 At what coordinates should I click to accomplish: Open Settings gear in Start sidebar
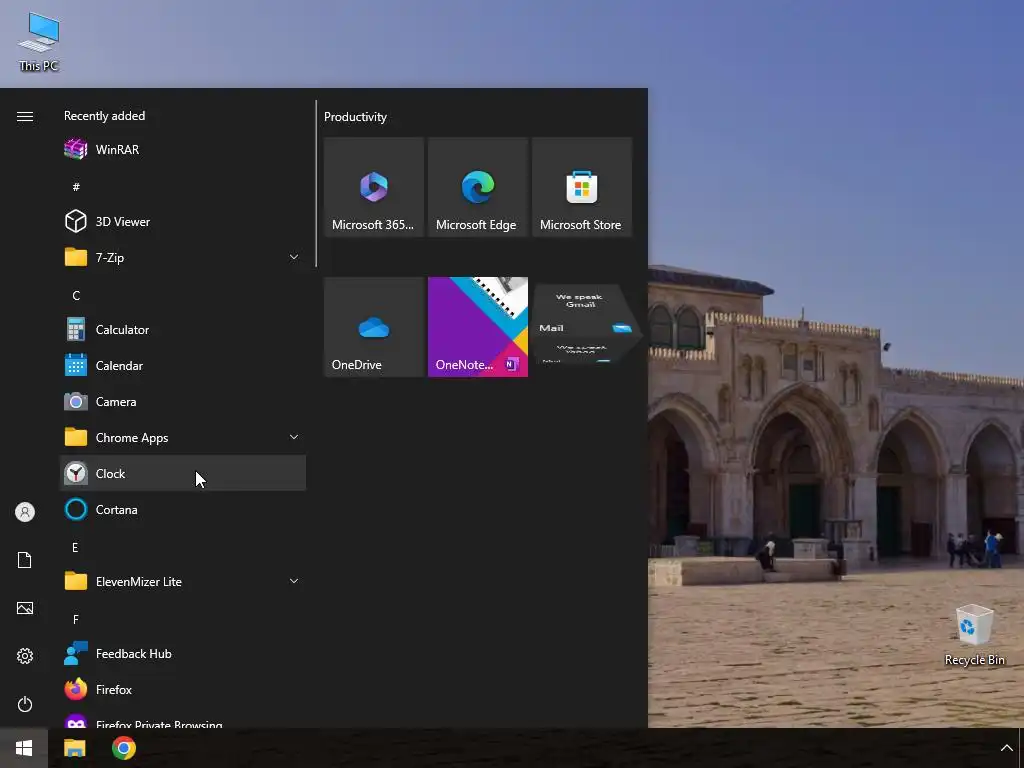click(x=25, y=656)
